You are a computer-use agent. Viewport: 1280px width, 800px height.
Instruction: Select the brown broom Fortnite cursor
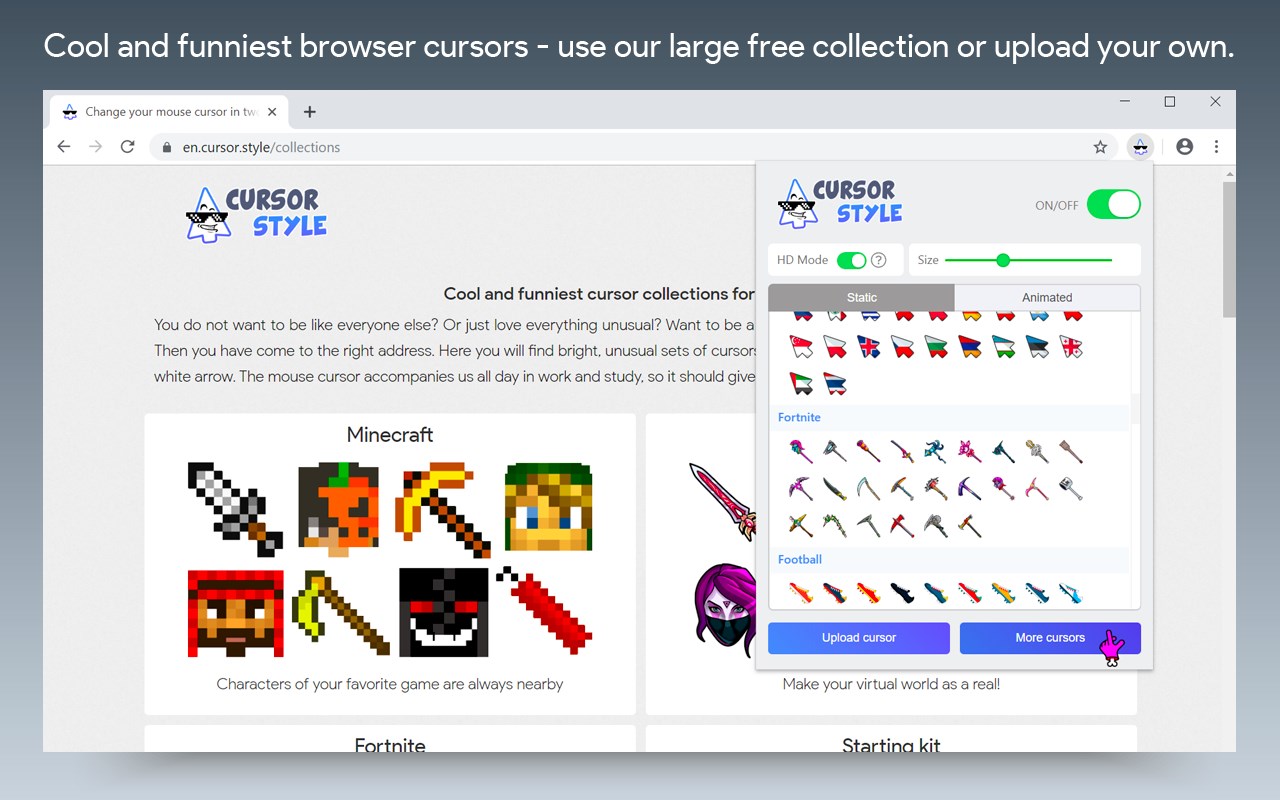click(1071, 451)
